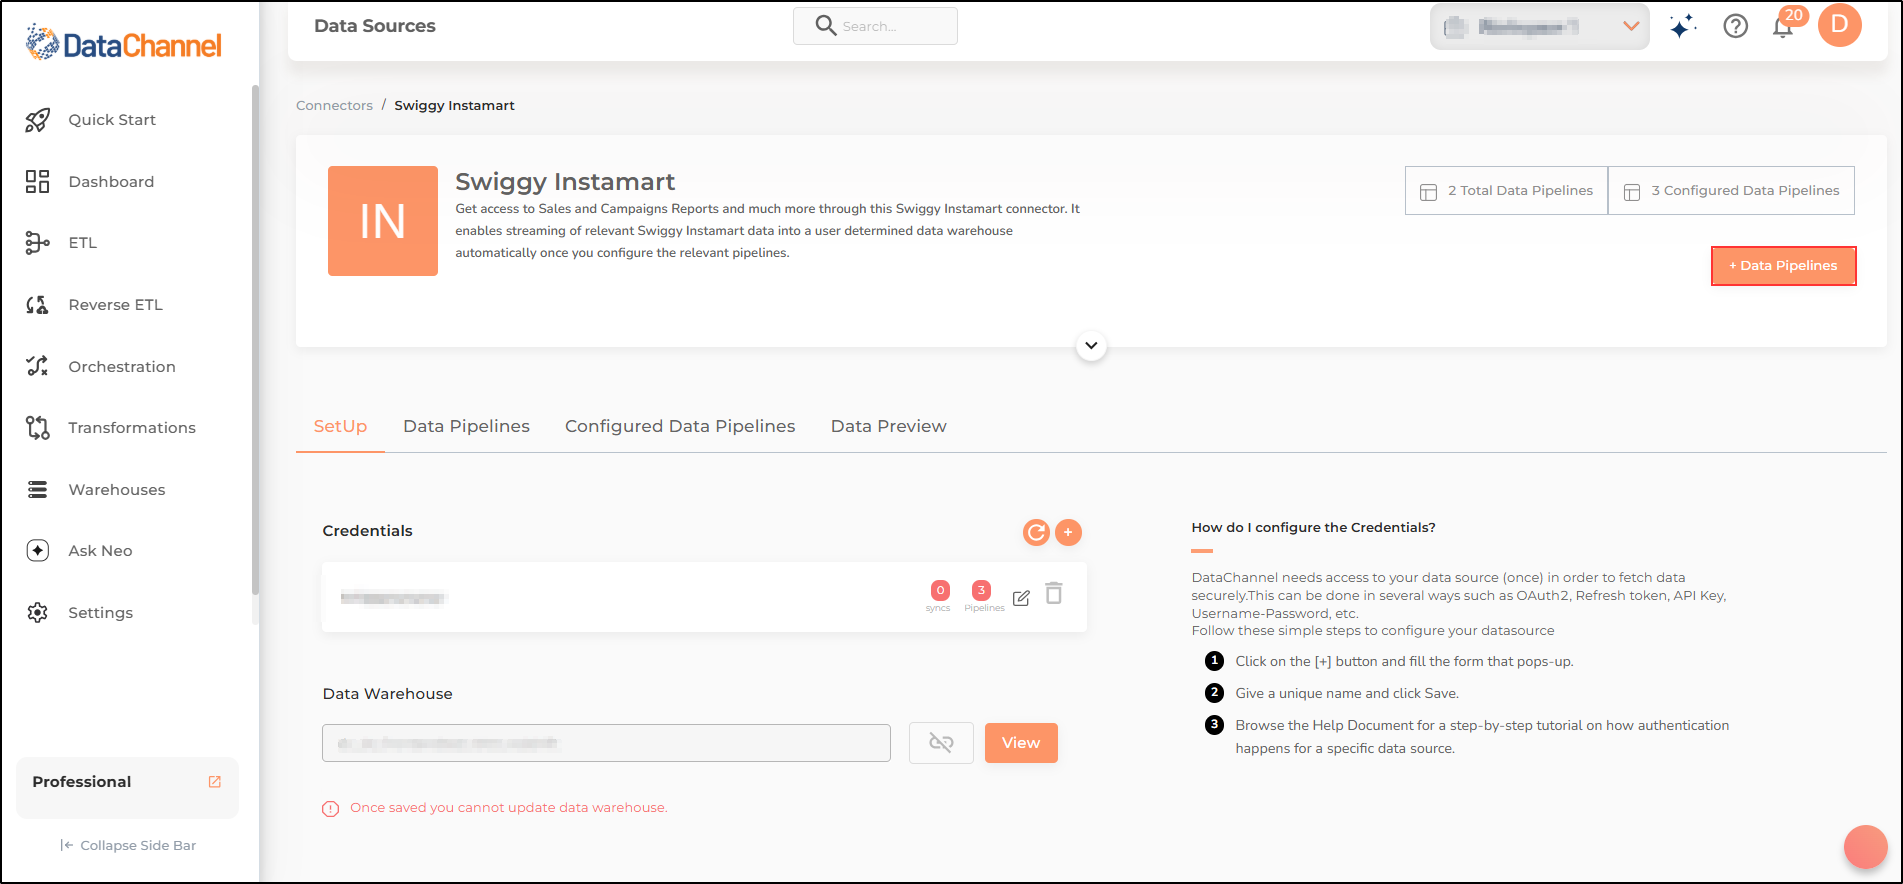The image size is (1903, 884).
Task: Refresh the credentials list
Action: coord(1036,533)
